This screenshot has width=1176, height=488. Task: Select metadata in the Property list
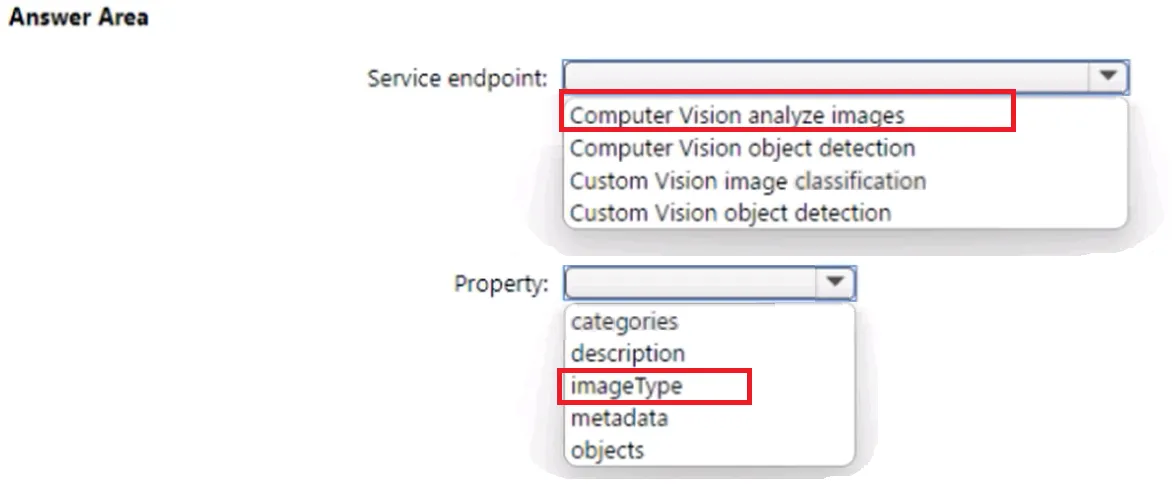pyautogui.click(x=619, y=418)
